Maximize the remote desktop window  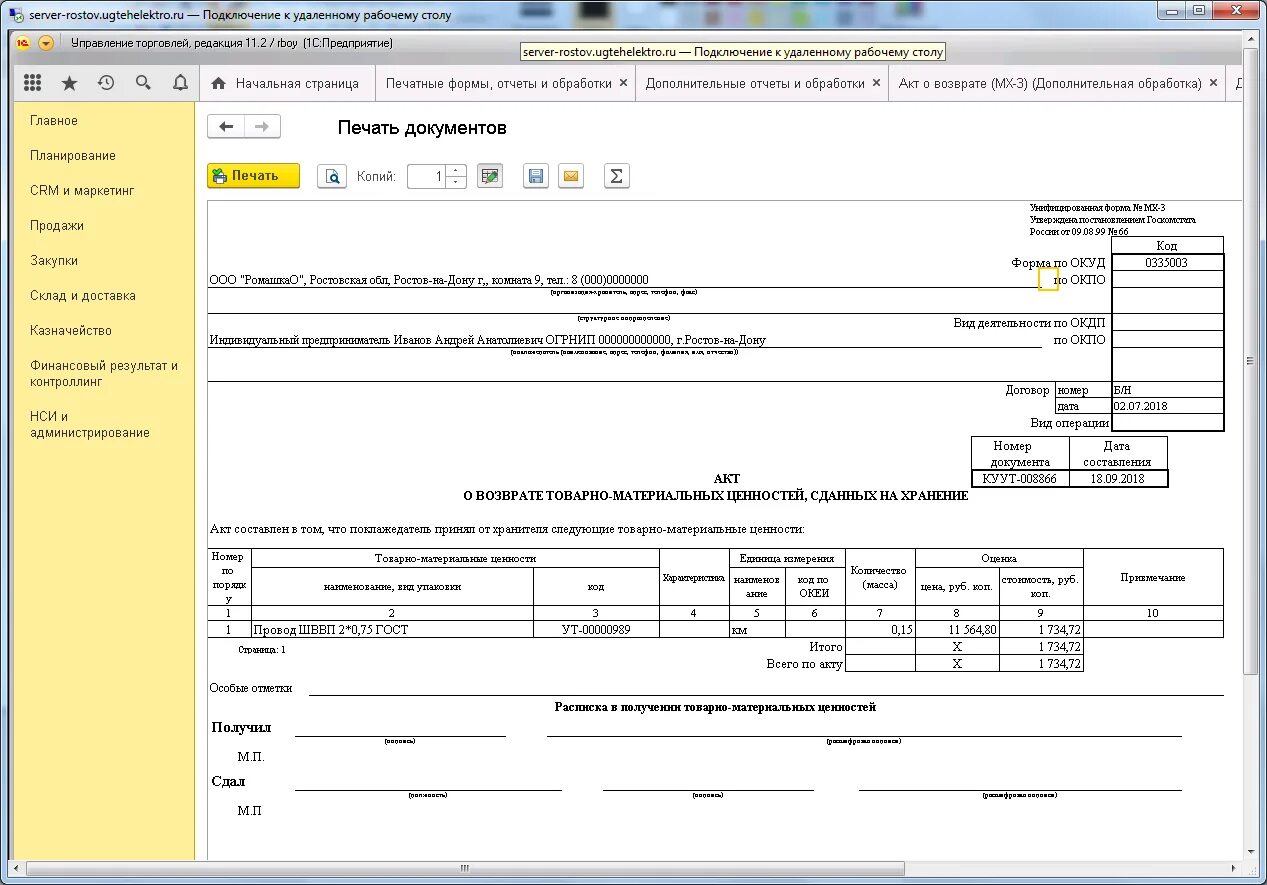[x=1197, y=10]
